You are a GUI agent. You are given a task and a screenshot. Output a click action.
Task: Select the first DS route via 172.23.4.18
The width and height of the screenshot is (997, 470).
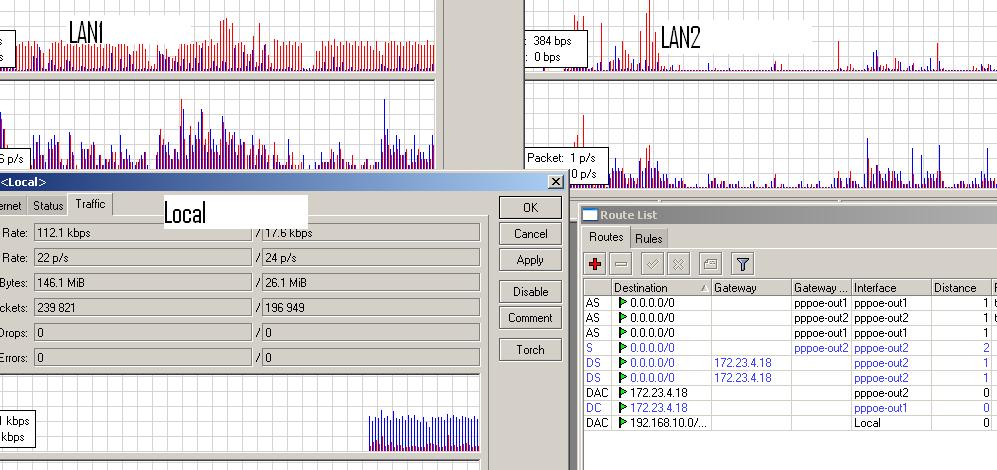790,363
